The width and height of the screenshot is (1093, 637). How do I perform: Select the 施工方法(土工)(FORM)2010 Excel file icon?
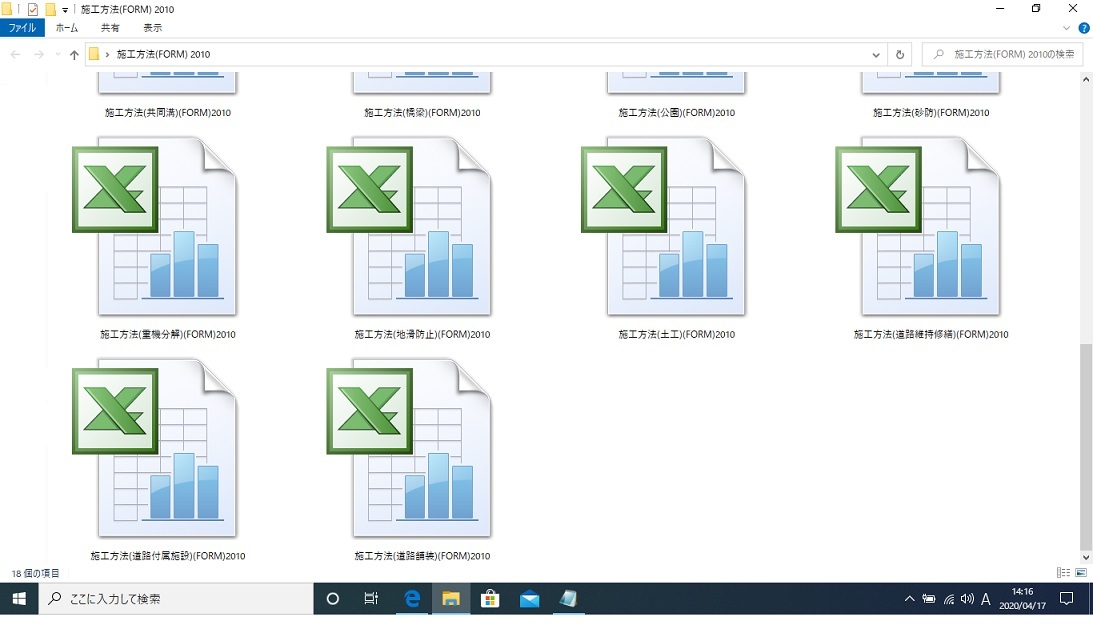[x=664, y=227]
